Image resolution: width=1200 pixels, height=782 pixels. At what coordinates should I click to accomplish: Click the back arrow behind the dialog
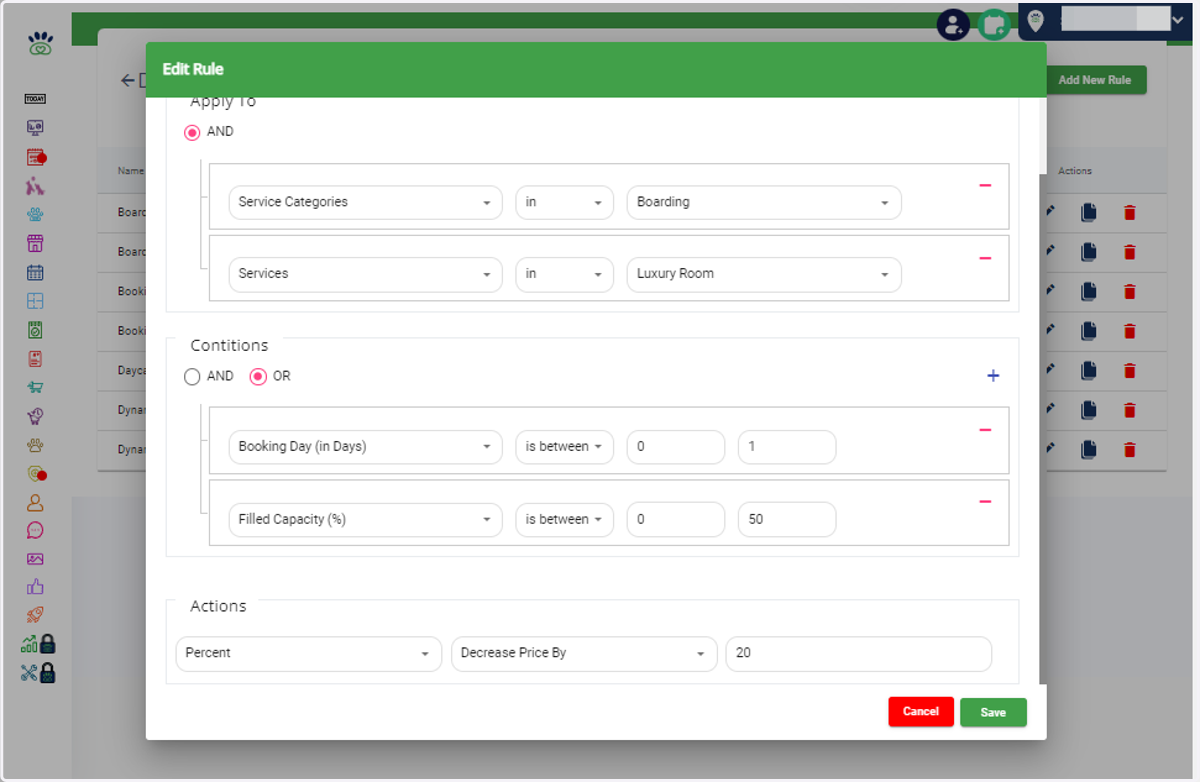click(x=128, y=80)
